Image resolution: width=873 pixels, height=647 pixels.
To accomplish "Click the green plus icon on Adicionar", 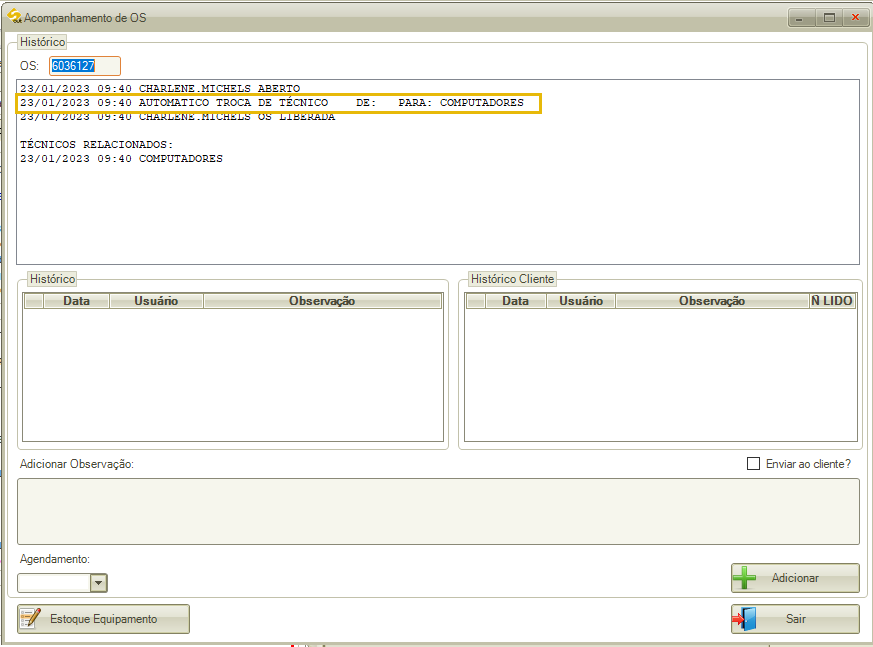I will (x=744, y=578).
